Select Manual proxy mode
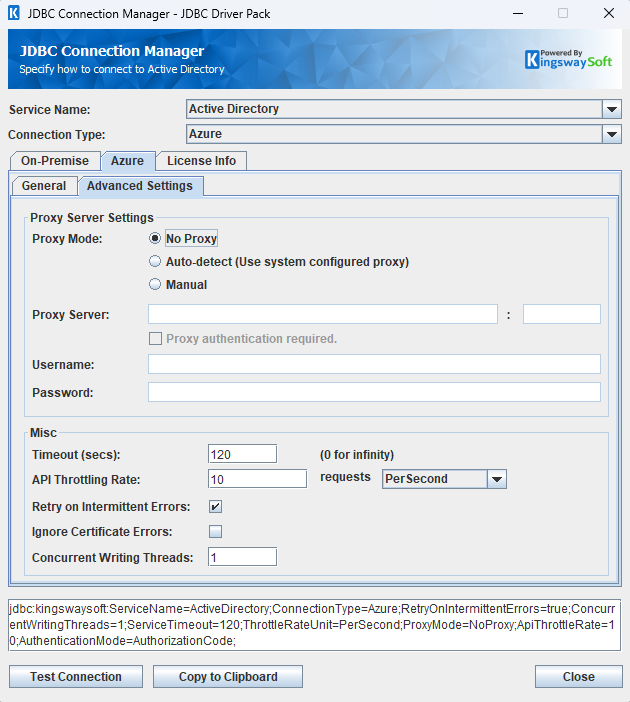The image size is (630, 702). [x=155, y=285]
